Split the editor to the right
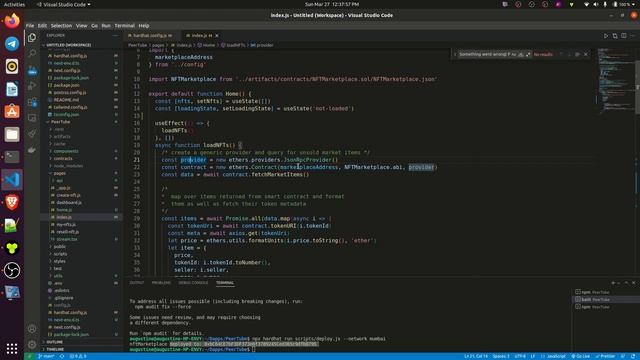640x360 pixels. click(x=624, y=36)
